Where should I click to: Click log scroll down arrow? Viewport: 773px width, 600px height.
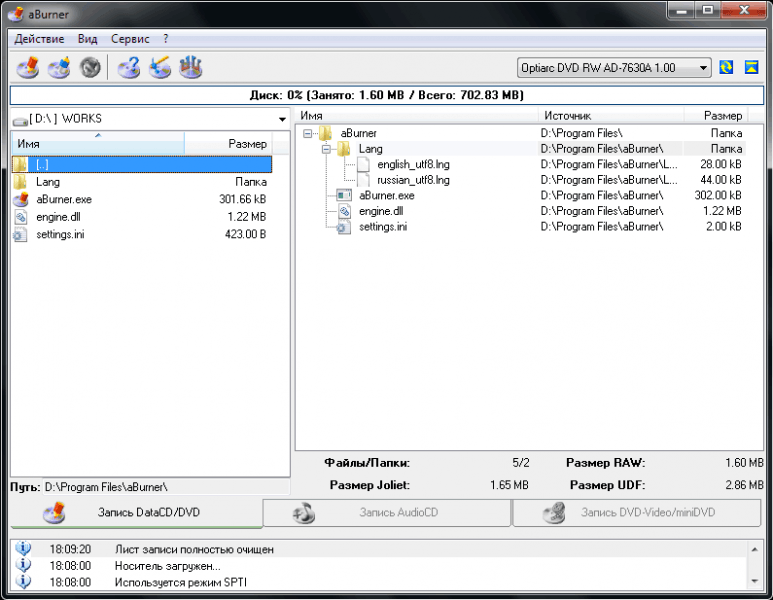pos(754,582)
